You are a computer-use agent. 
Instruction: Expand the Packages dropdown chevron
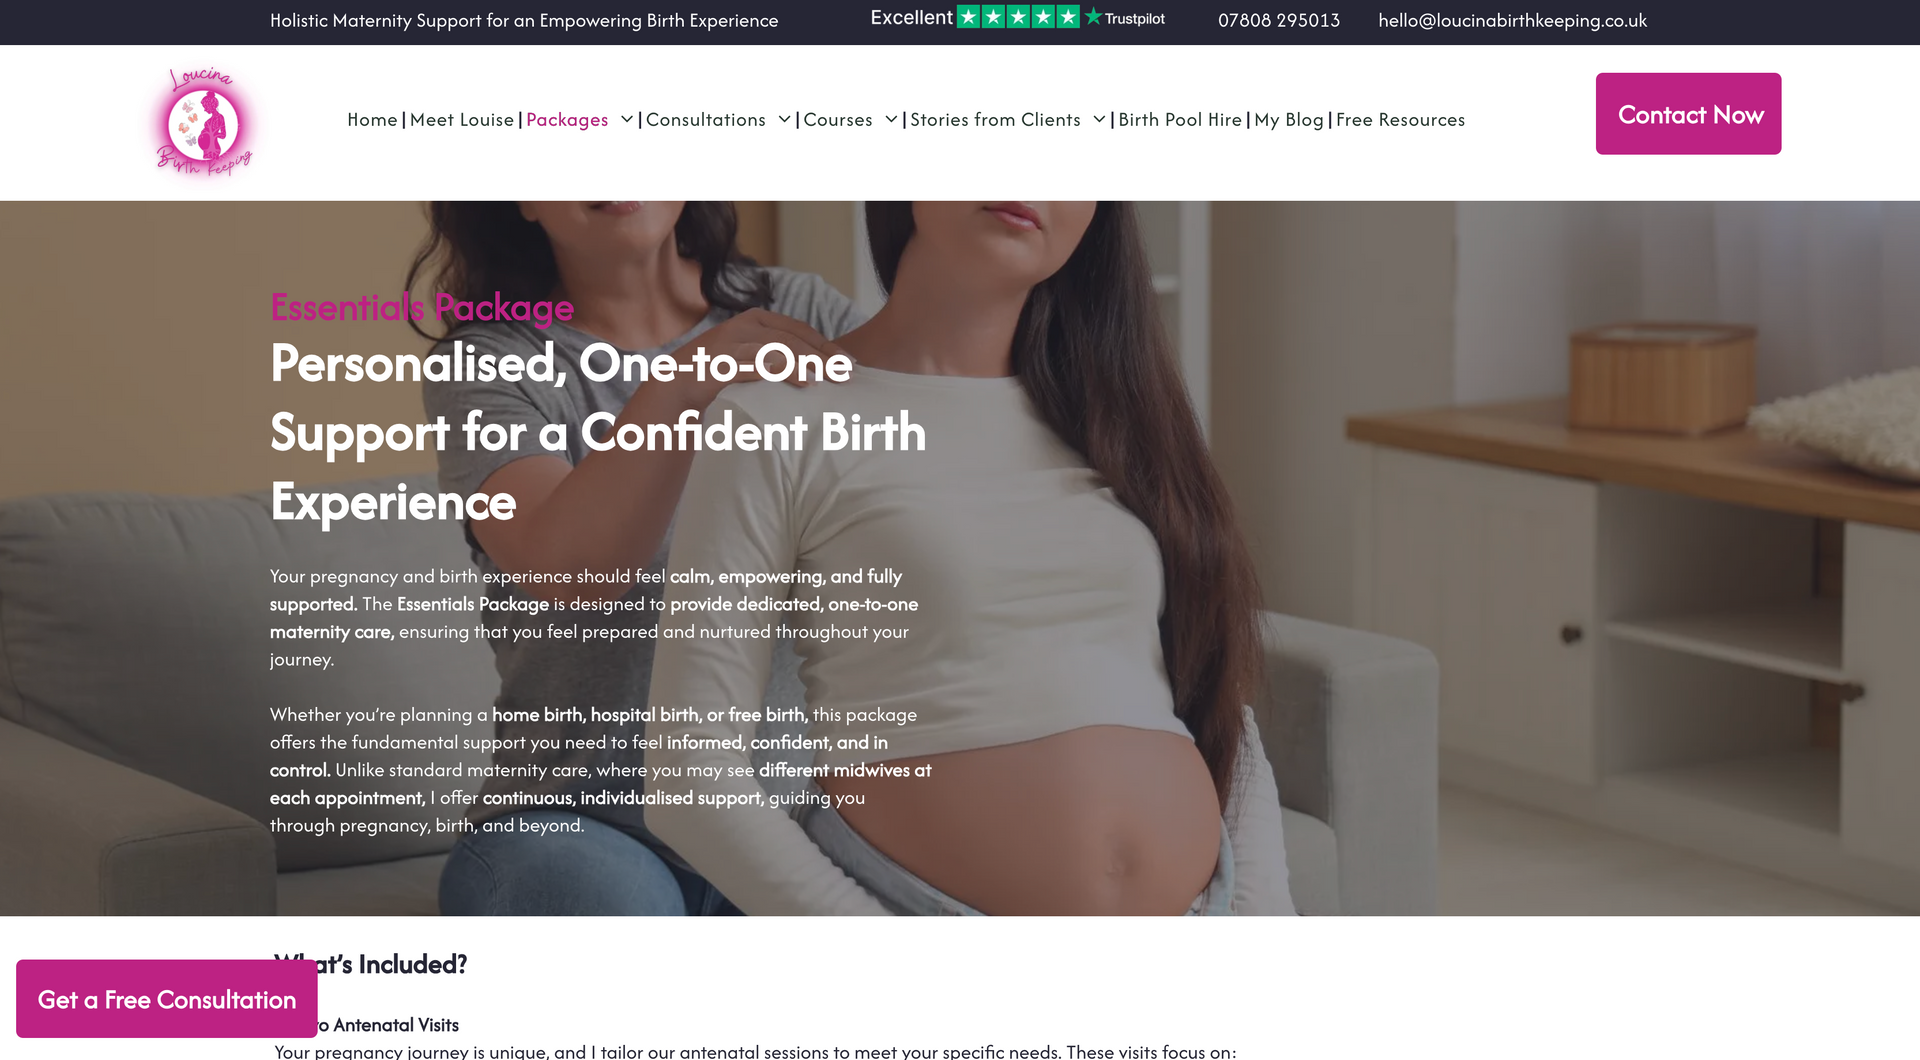coord(627,119)
